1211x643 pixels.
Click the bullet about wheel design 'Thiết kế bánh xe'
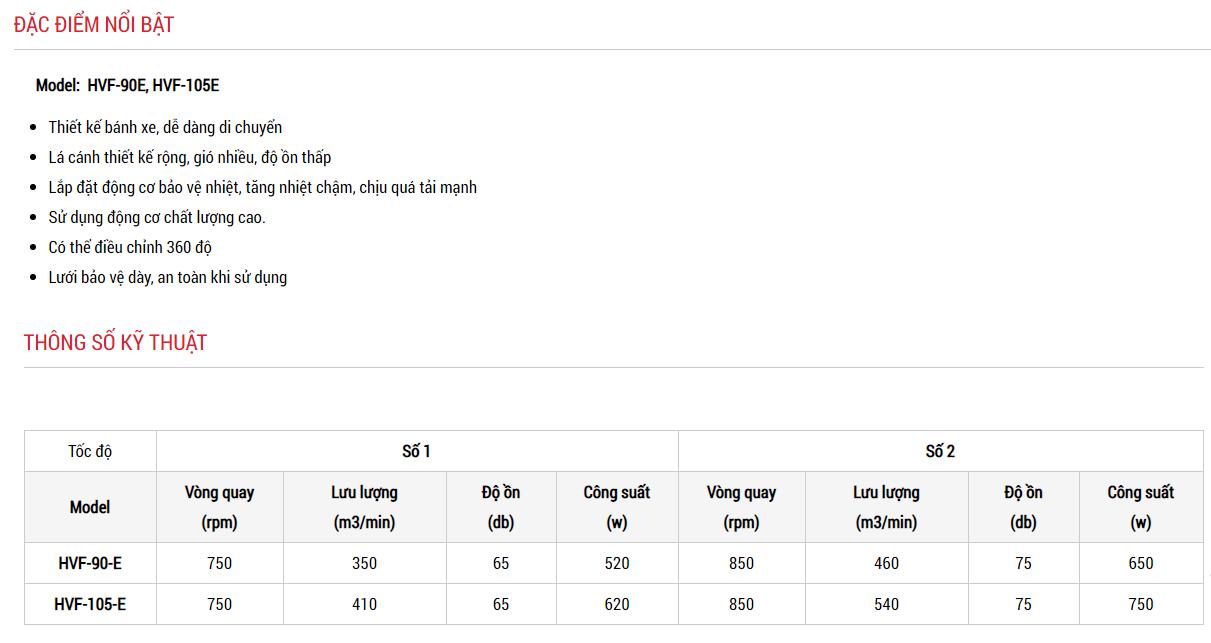click(165, 127)
